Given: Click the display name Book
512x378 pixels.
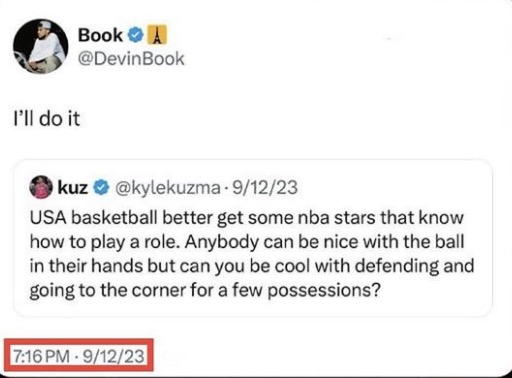Looking at the screenshot, I should tap(100, 35).
